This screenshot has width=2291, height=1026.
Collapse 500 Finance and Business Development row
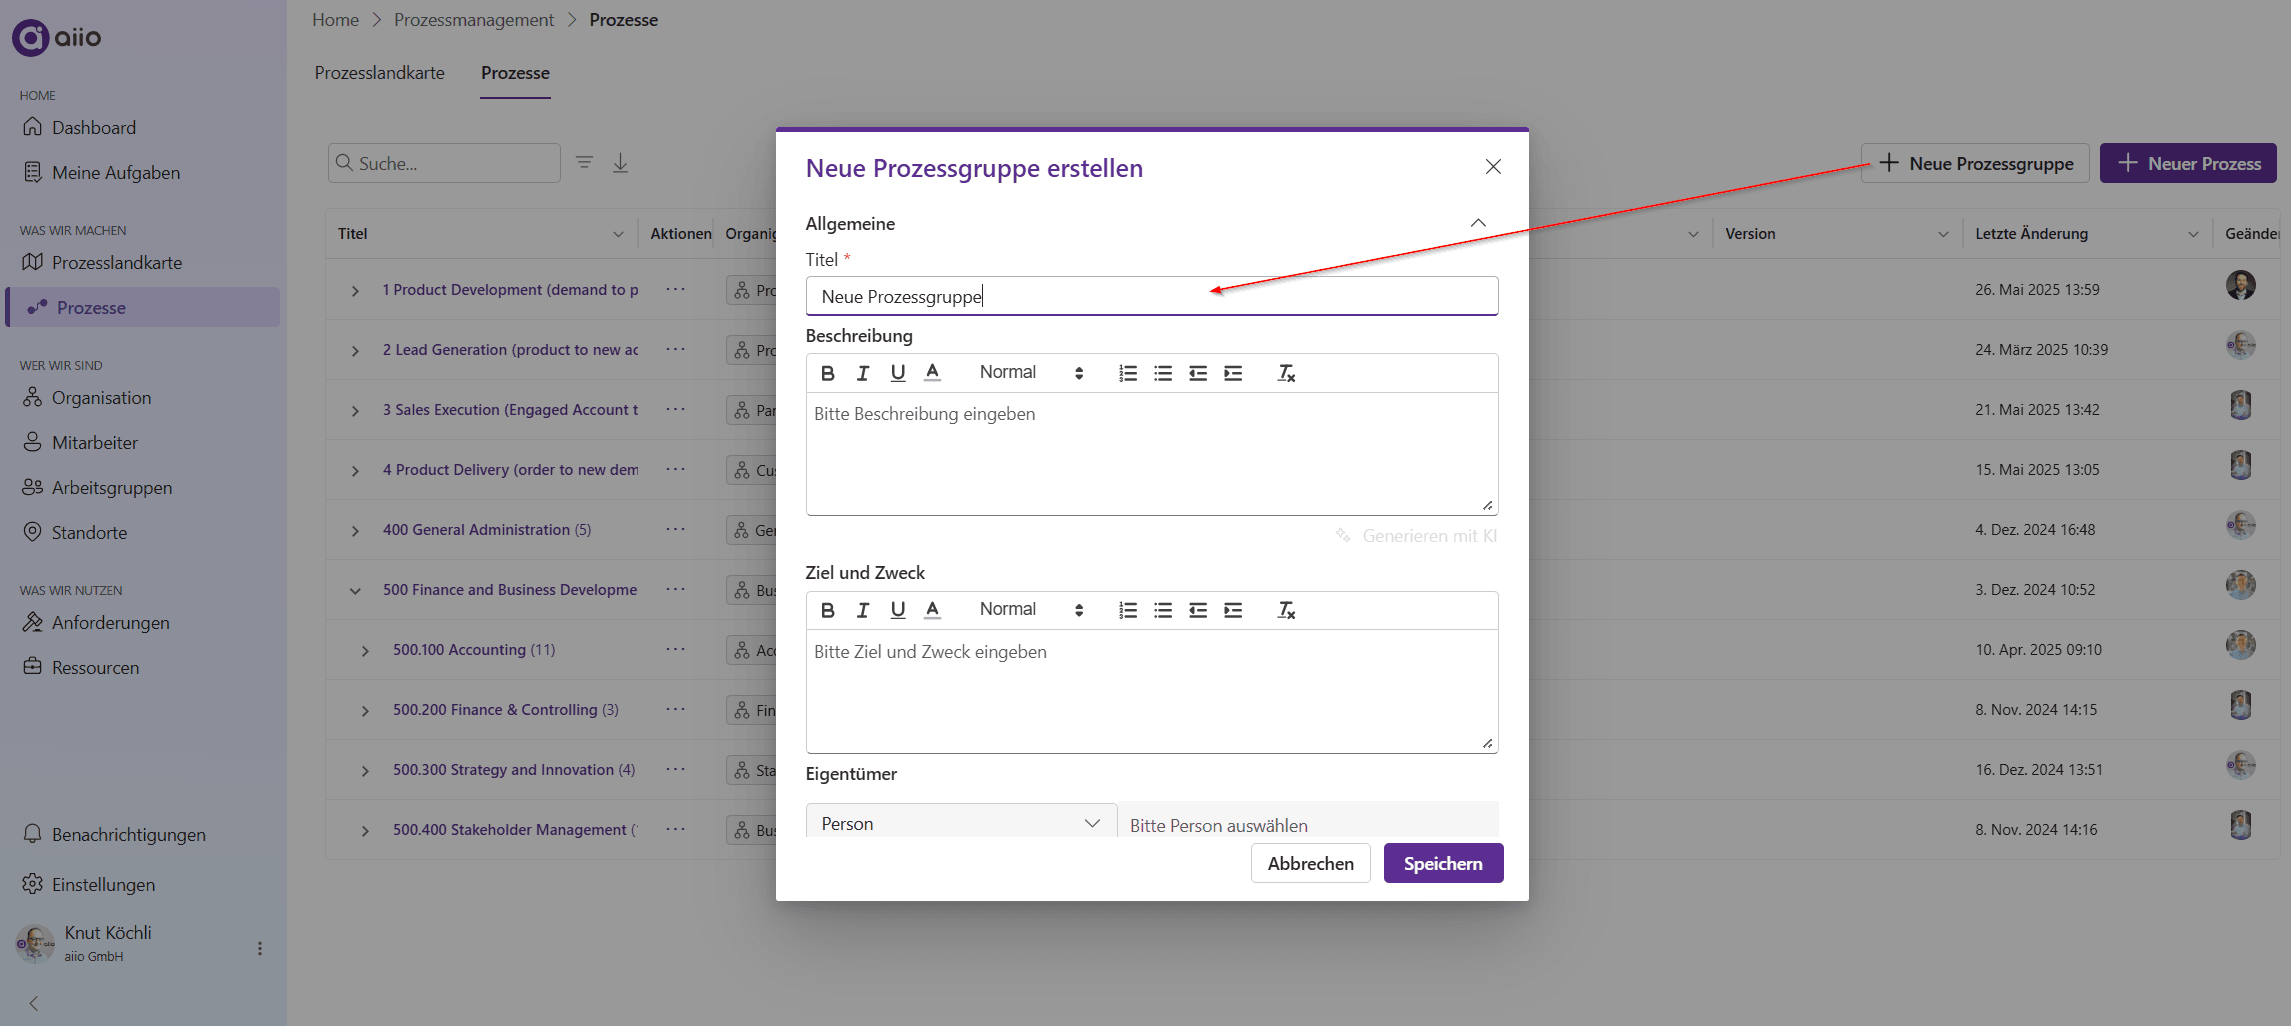[355, 591]
